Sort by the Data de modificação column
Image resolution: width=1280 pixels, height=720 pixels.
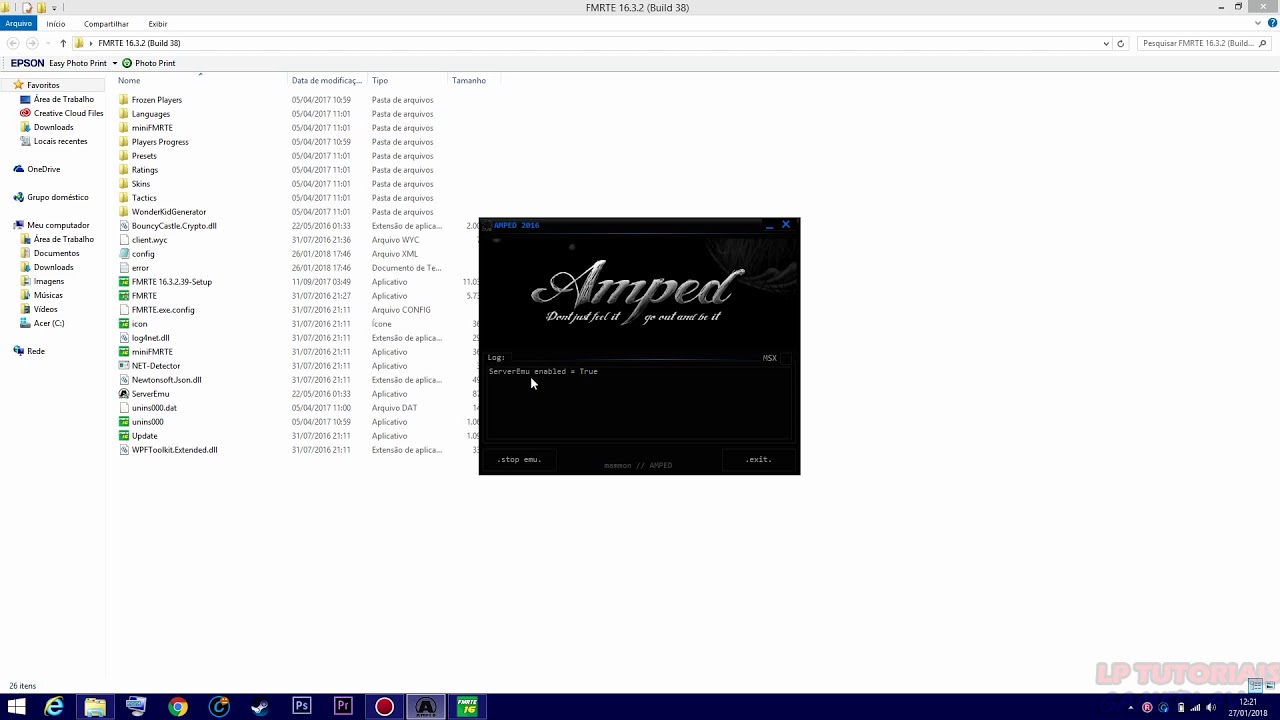(x=328, y=80)
